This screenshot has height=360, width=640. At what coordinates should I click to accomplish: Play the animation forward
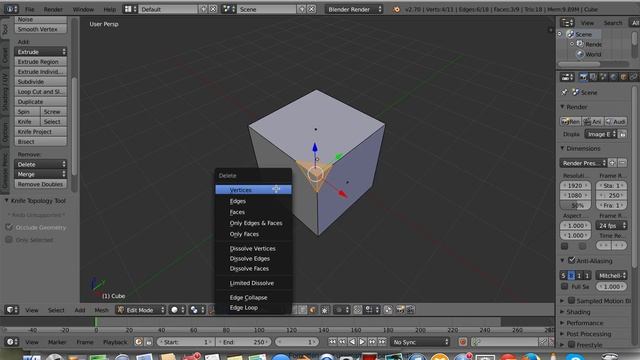click(362, 342)
